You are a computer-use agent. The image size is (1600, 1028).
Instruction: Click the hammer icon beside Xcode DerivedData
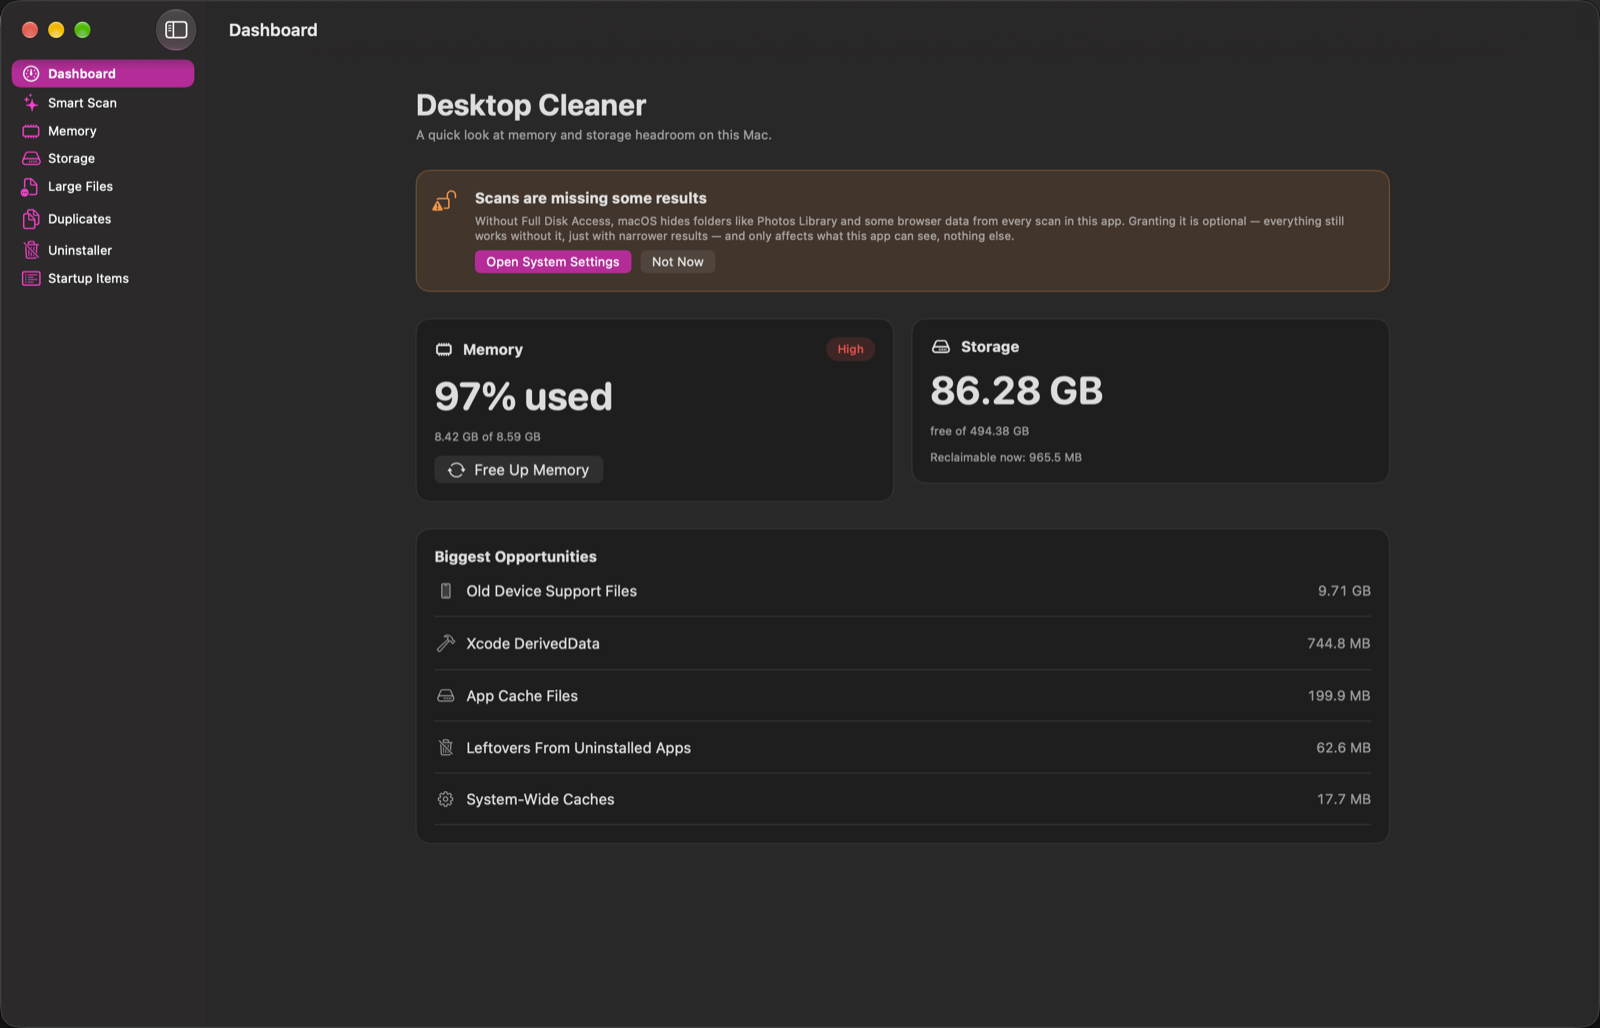point(446,643)
